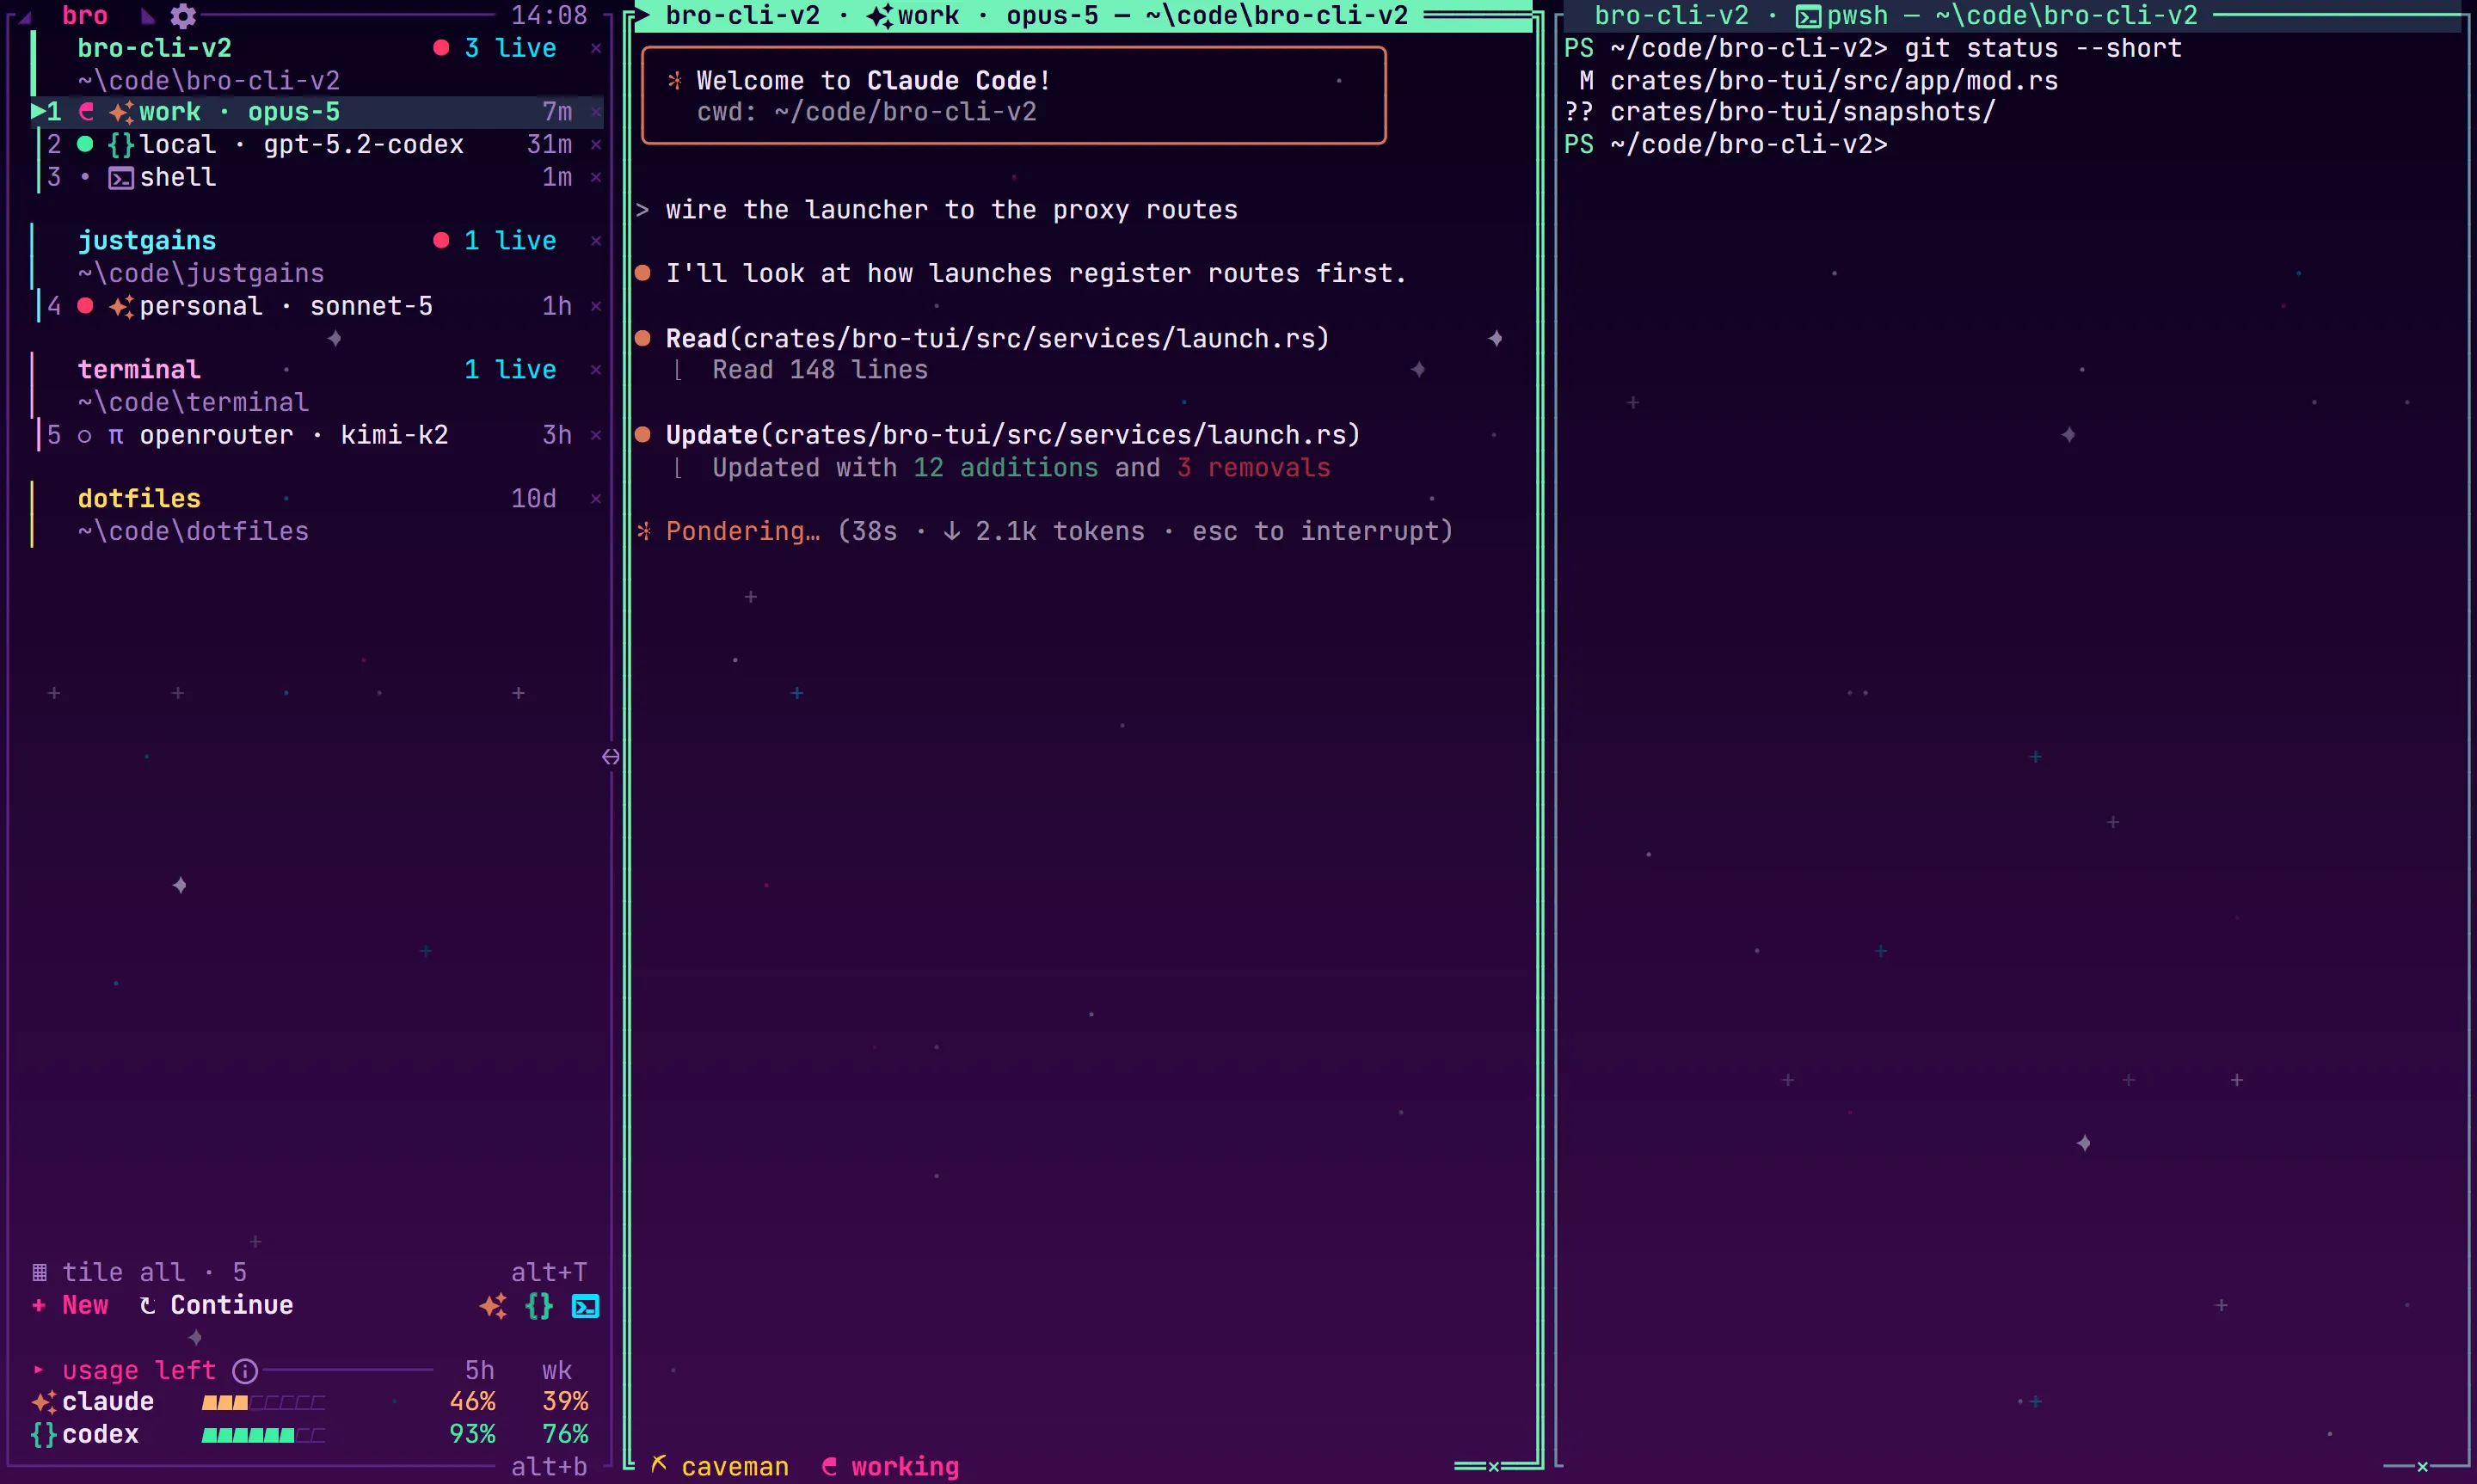Select session 5 openrouter kimi-k2
Viewport: 2477px width, 1484px height.
317,435
